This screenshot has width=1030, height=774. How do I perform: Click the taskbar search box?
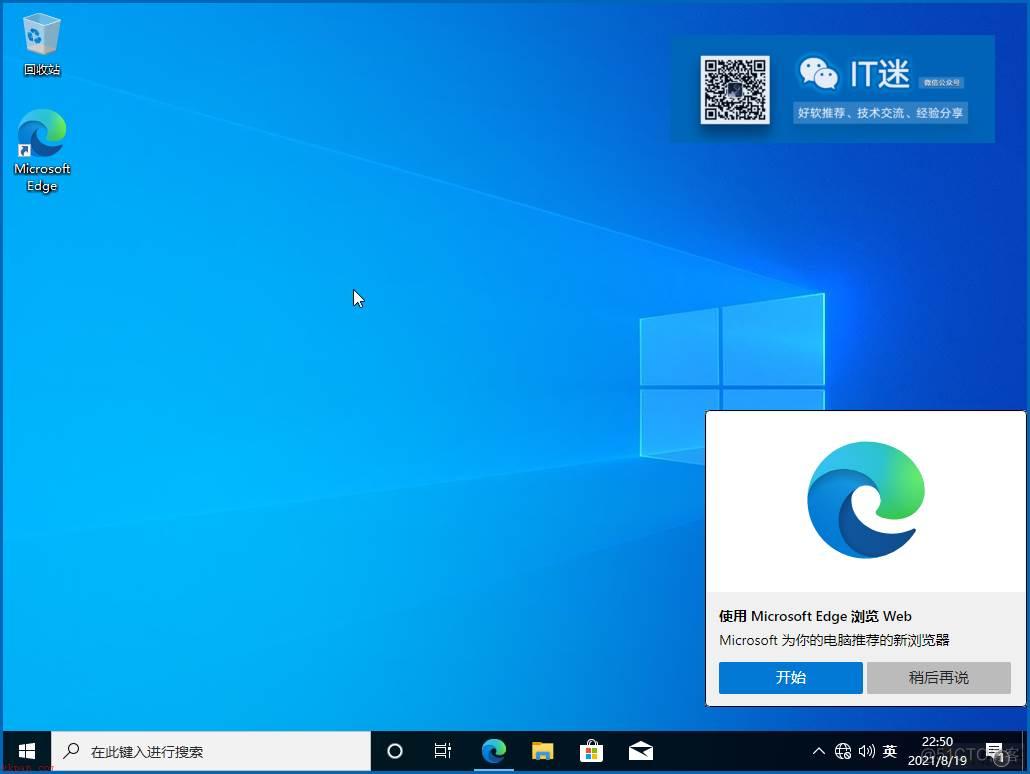211,750
